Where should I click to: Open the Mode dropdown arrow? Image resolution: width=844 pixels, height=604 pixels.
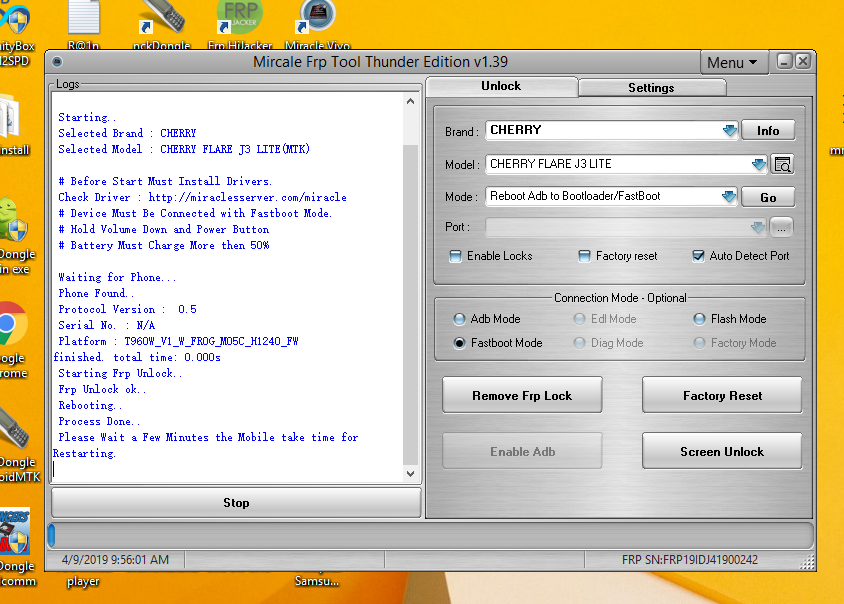coord(729,197)
